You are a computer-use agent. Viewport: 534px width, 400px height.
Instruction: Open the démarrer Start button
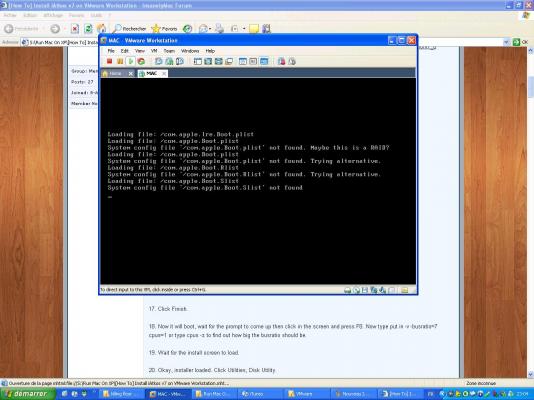coord(28,394)
